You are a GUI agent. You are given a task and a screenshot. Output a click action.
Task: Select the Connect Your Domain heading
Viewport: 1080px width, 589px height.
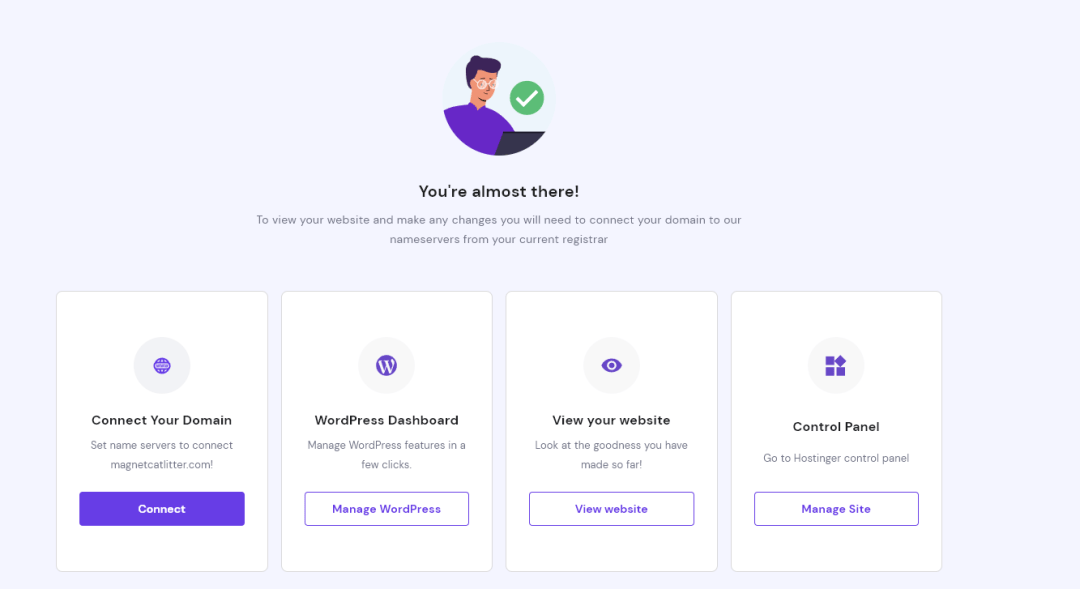click(162, 420)
